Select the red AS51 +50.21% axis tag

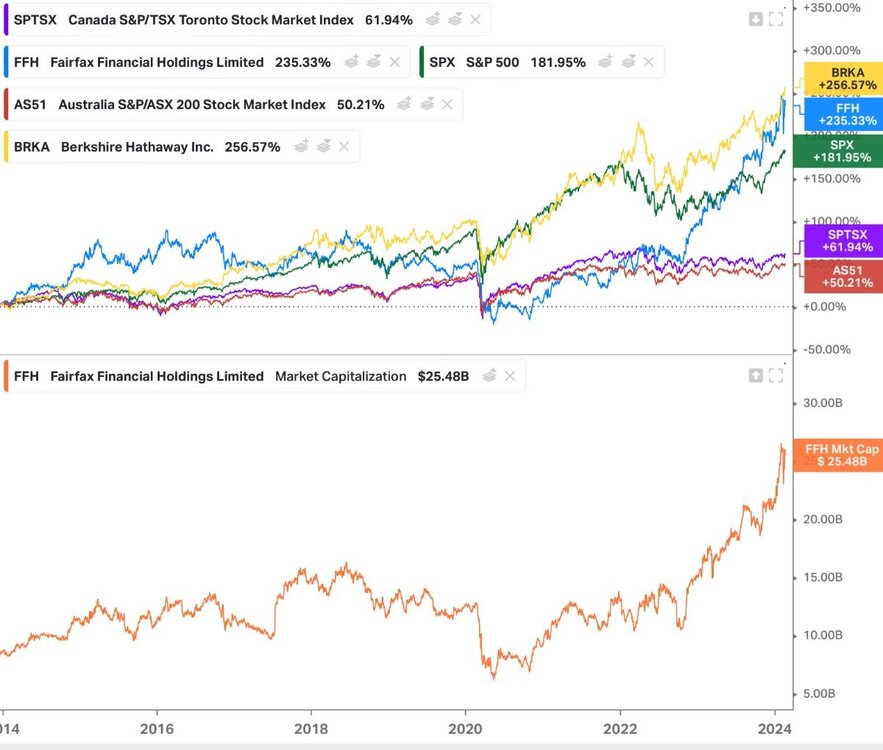pyautogui.click(x=843, y=276)
